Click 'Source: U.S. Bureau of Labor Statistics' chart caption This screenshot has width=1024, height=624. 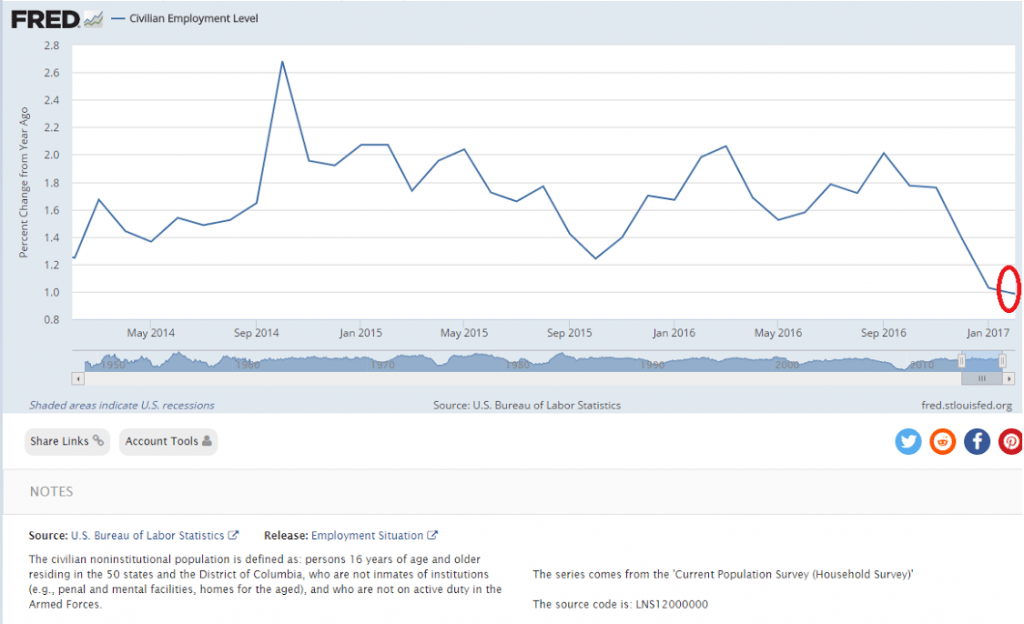click(x=526, y=405)
